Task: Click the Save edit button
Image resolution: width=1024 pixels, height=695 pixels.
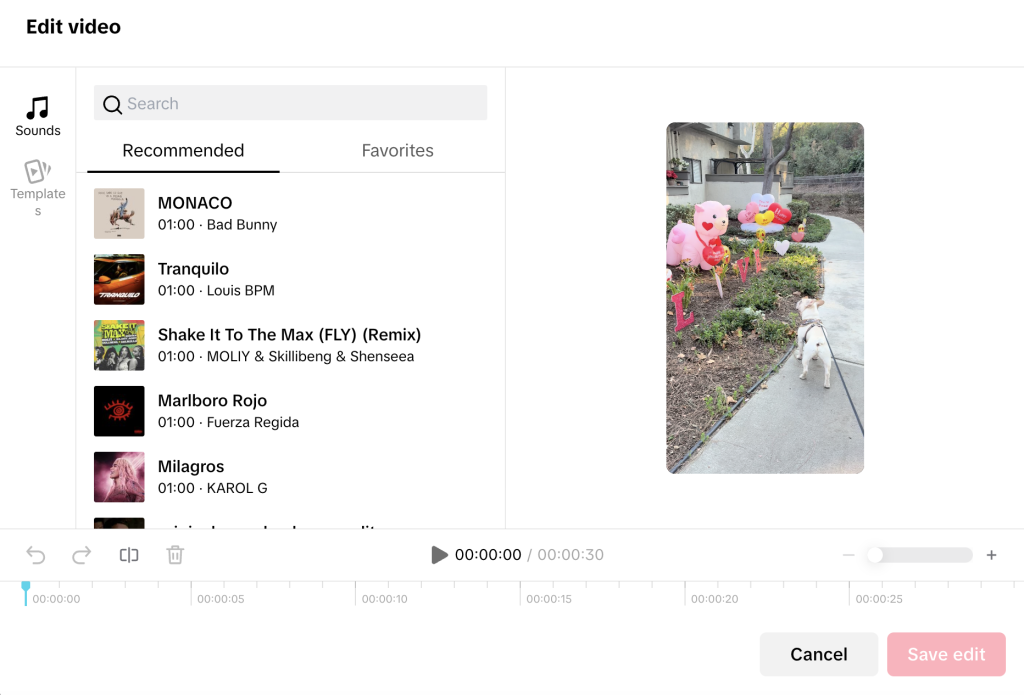Action: click(946, 654)
